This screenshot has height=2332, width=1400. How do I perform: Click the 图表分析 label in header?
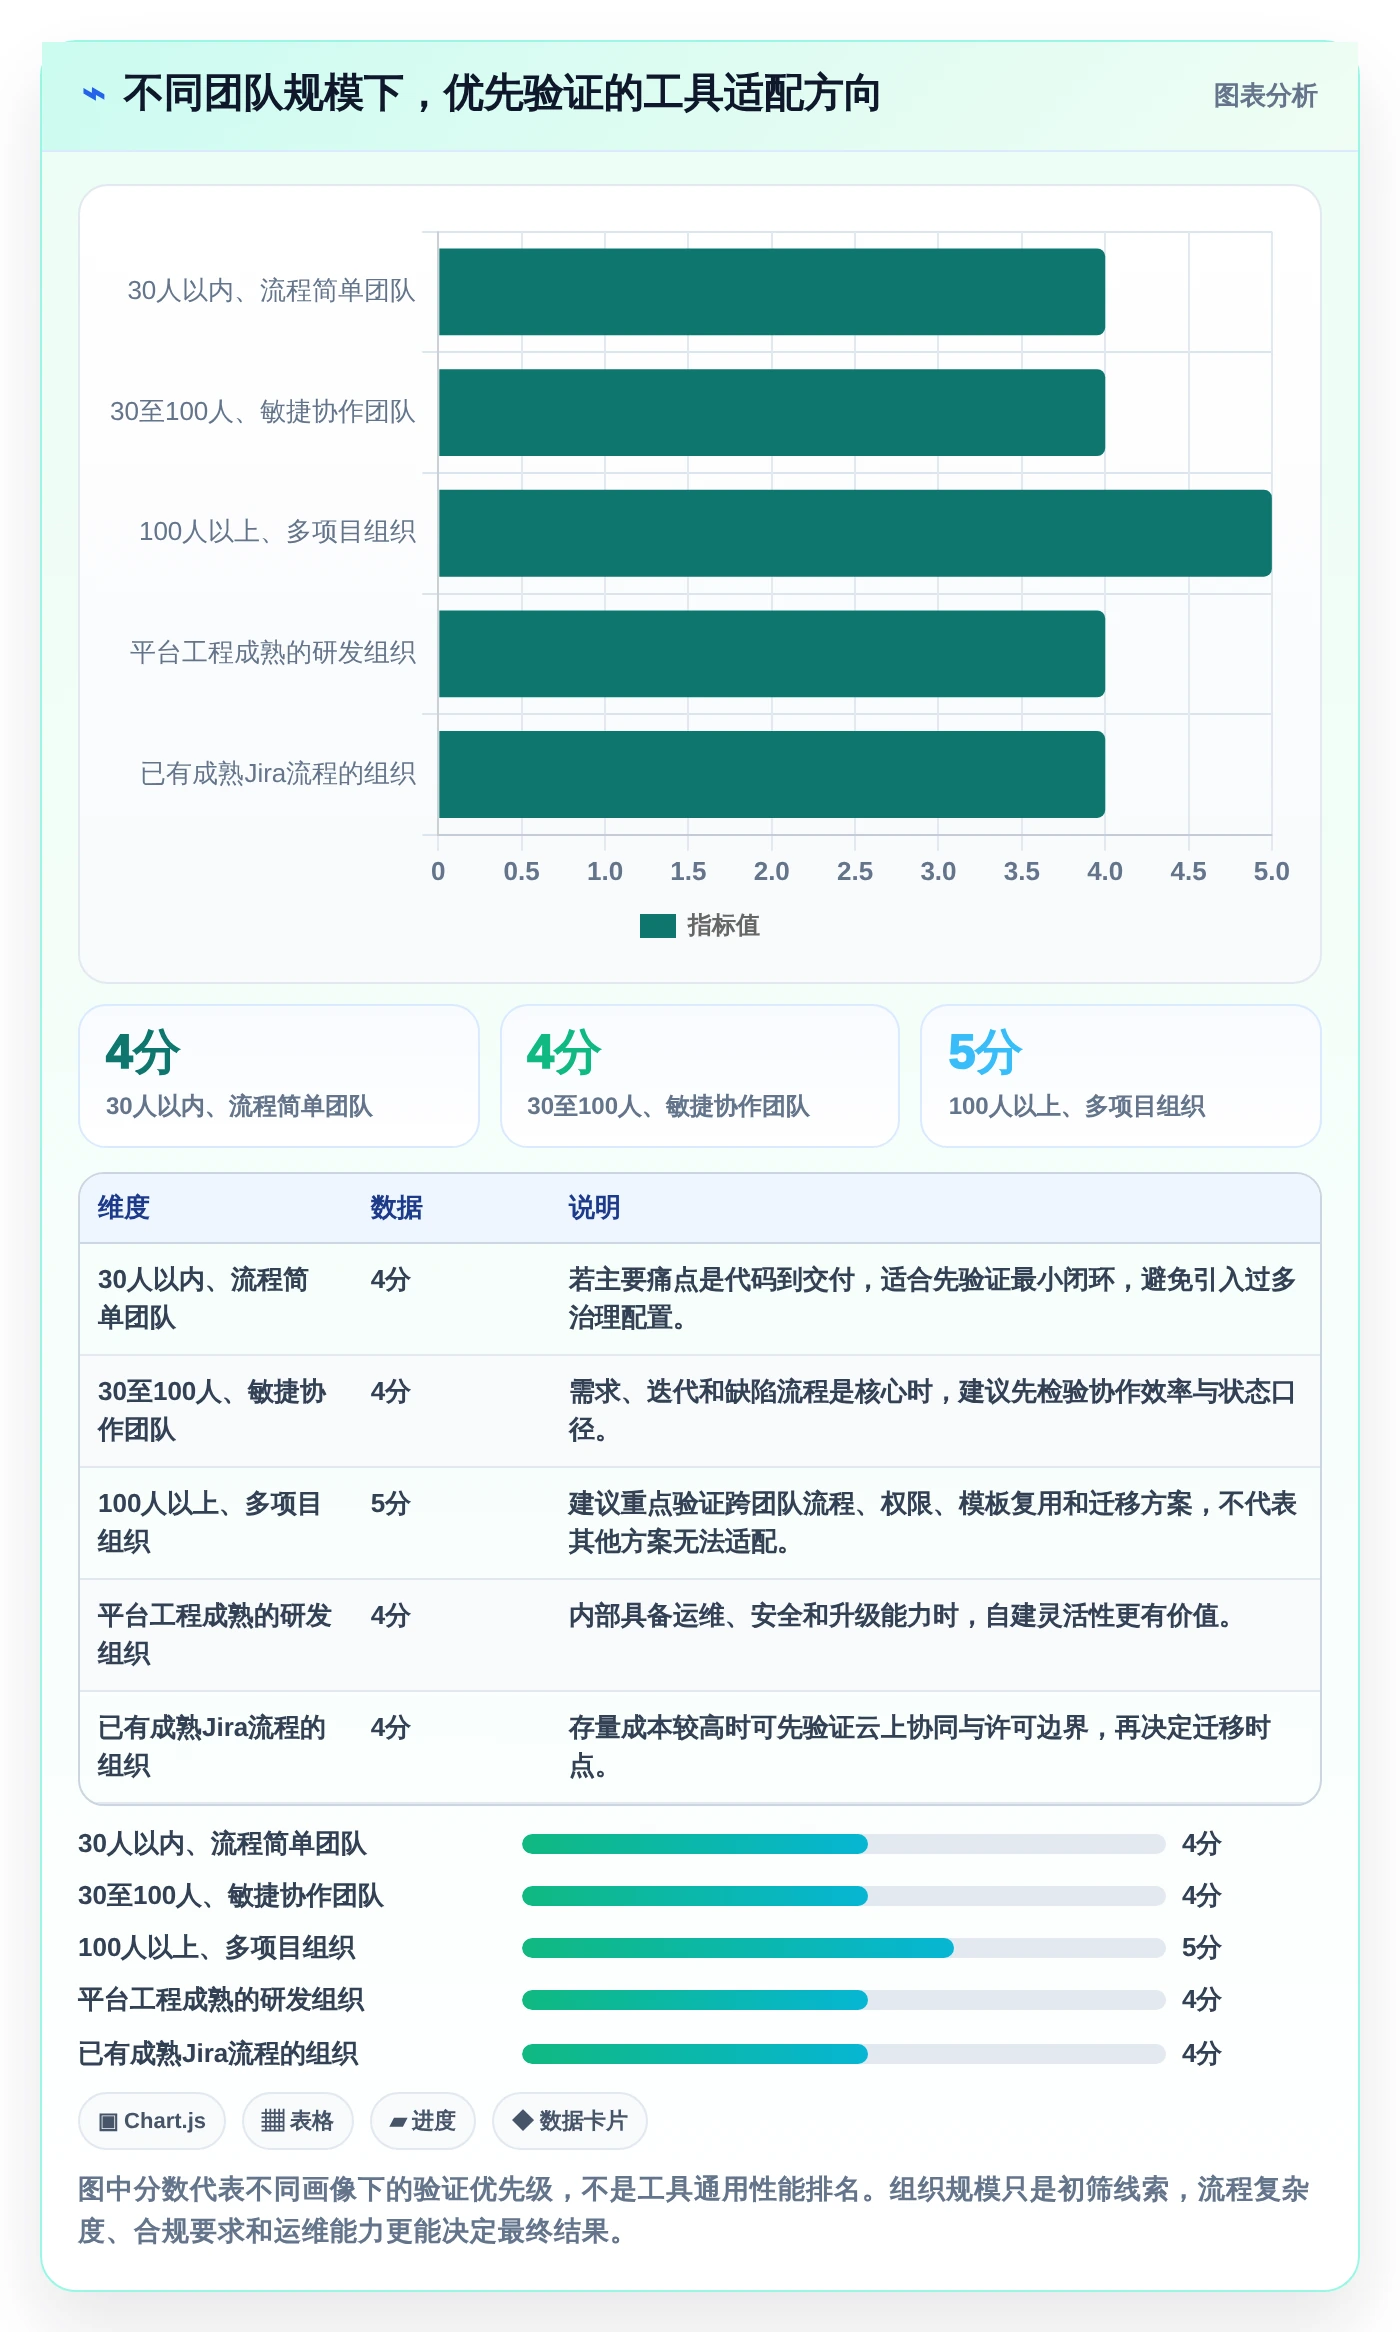tap(1265, 96)
